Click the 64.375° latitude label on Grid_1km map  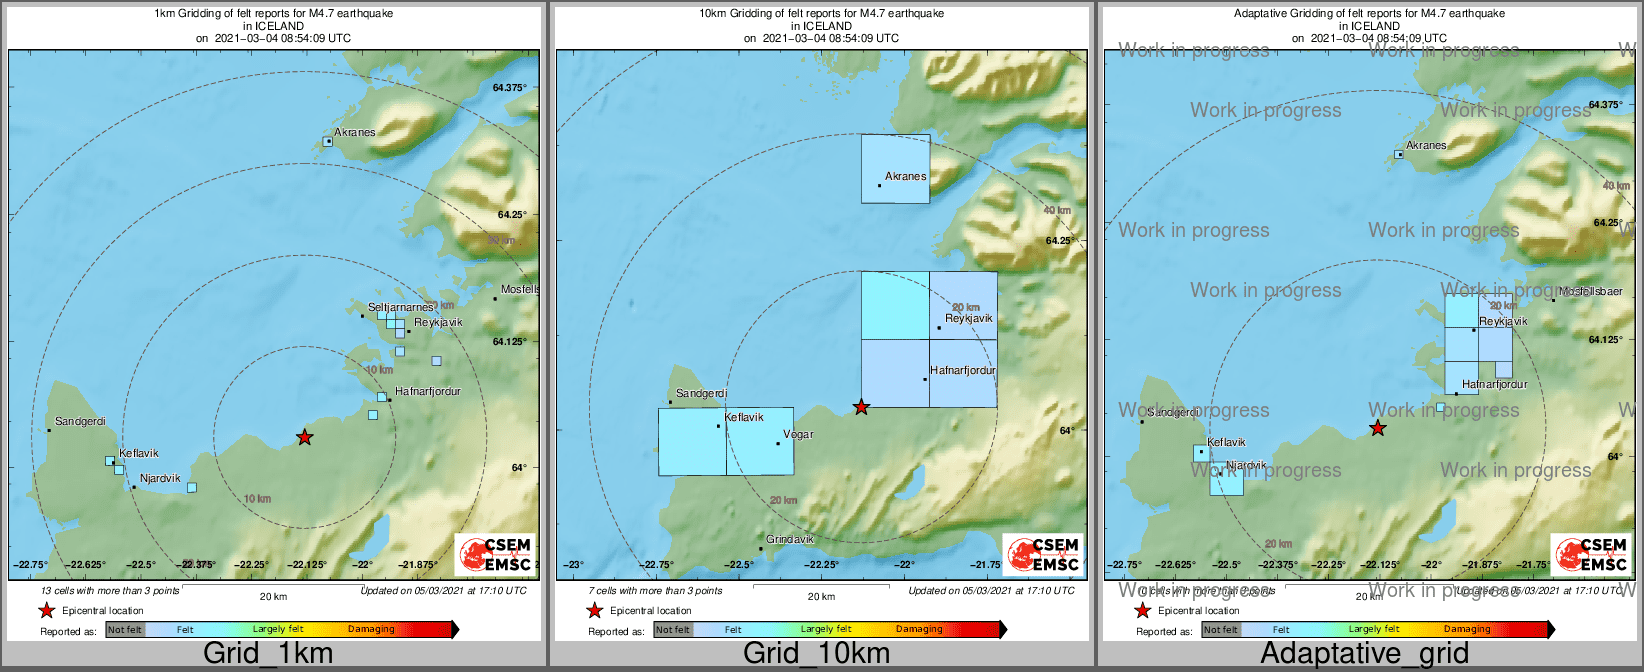[509, 87]
